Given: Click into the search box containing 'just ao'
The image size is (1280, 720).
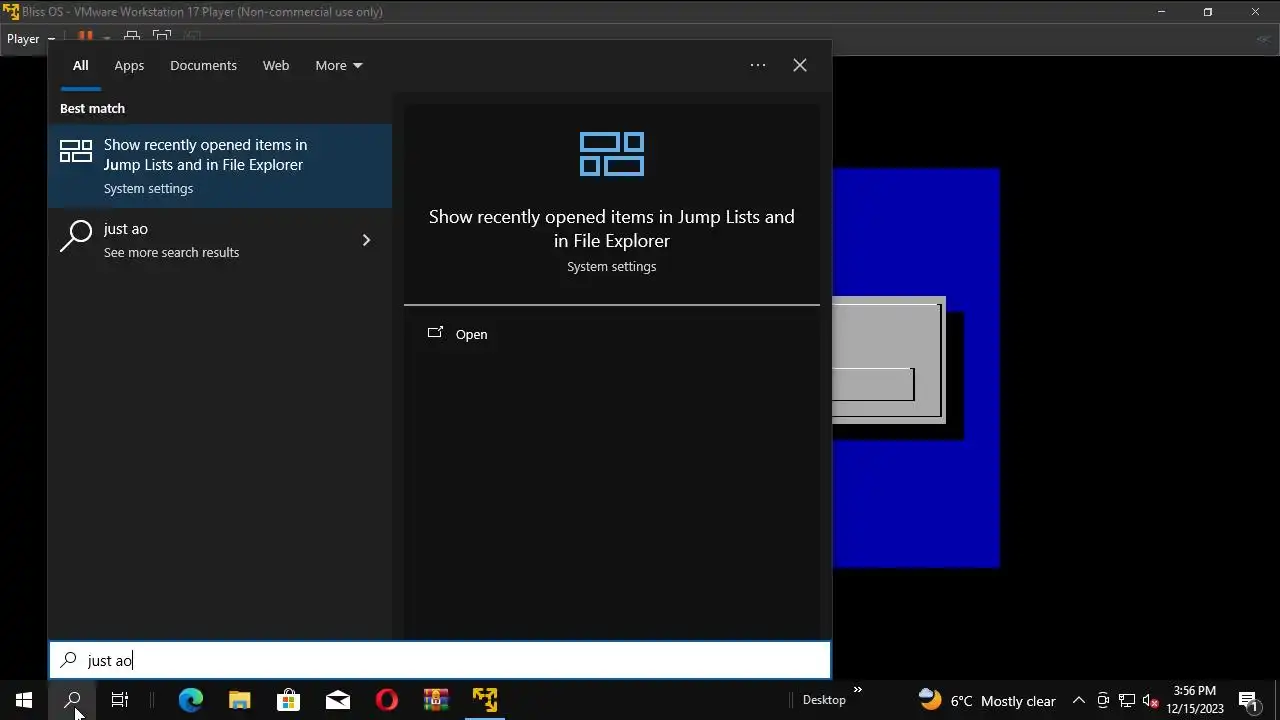Looking at the screenshot, I should click(440, 660).
